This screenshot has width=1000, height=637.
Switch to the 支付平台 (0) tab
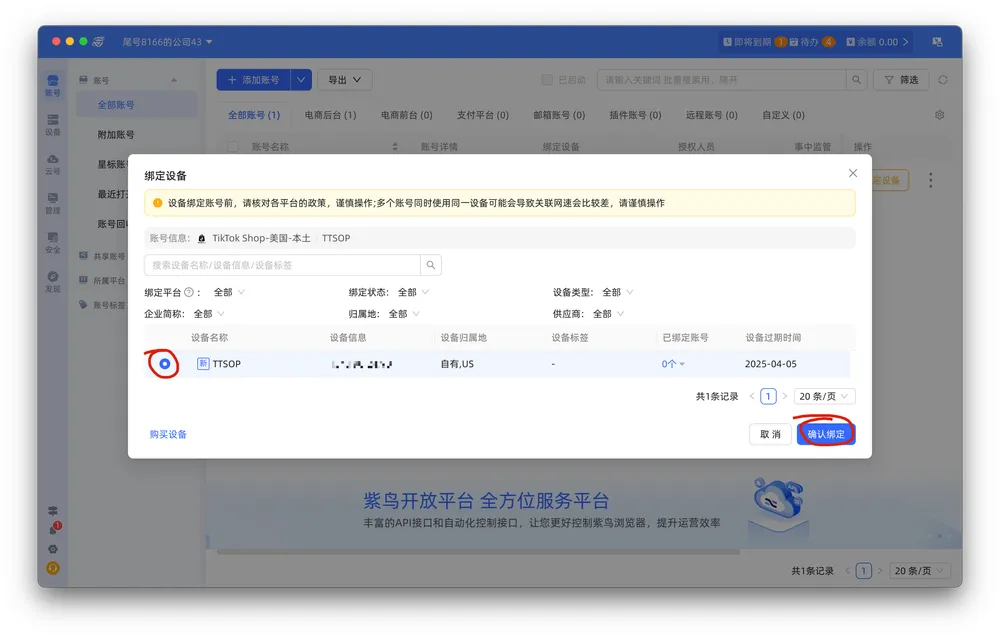(482, 115)
